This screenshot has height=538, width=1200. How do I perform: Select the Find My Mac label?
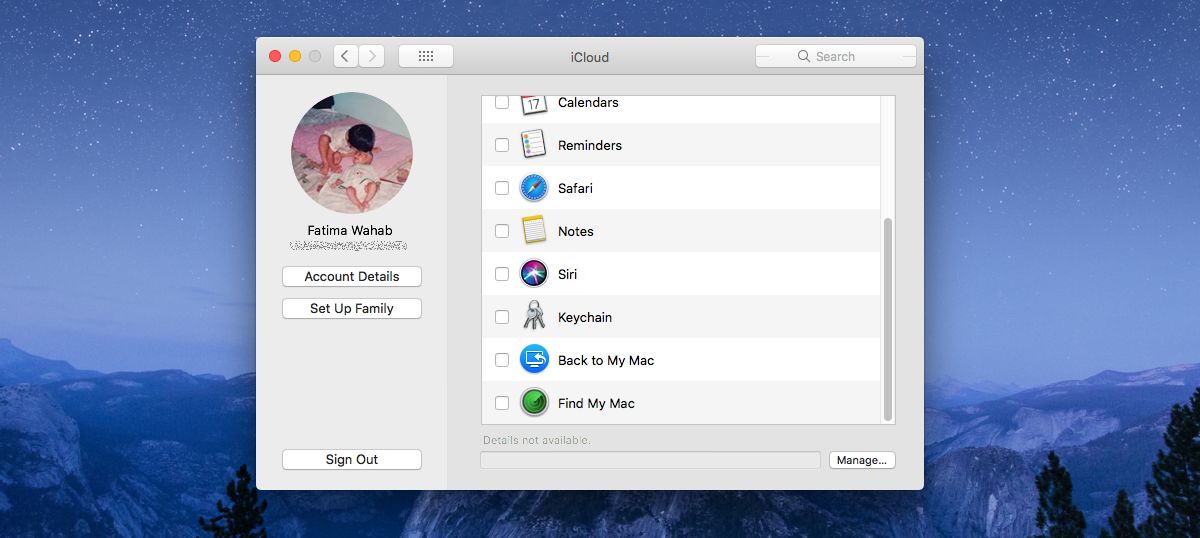click(596, 403)
